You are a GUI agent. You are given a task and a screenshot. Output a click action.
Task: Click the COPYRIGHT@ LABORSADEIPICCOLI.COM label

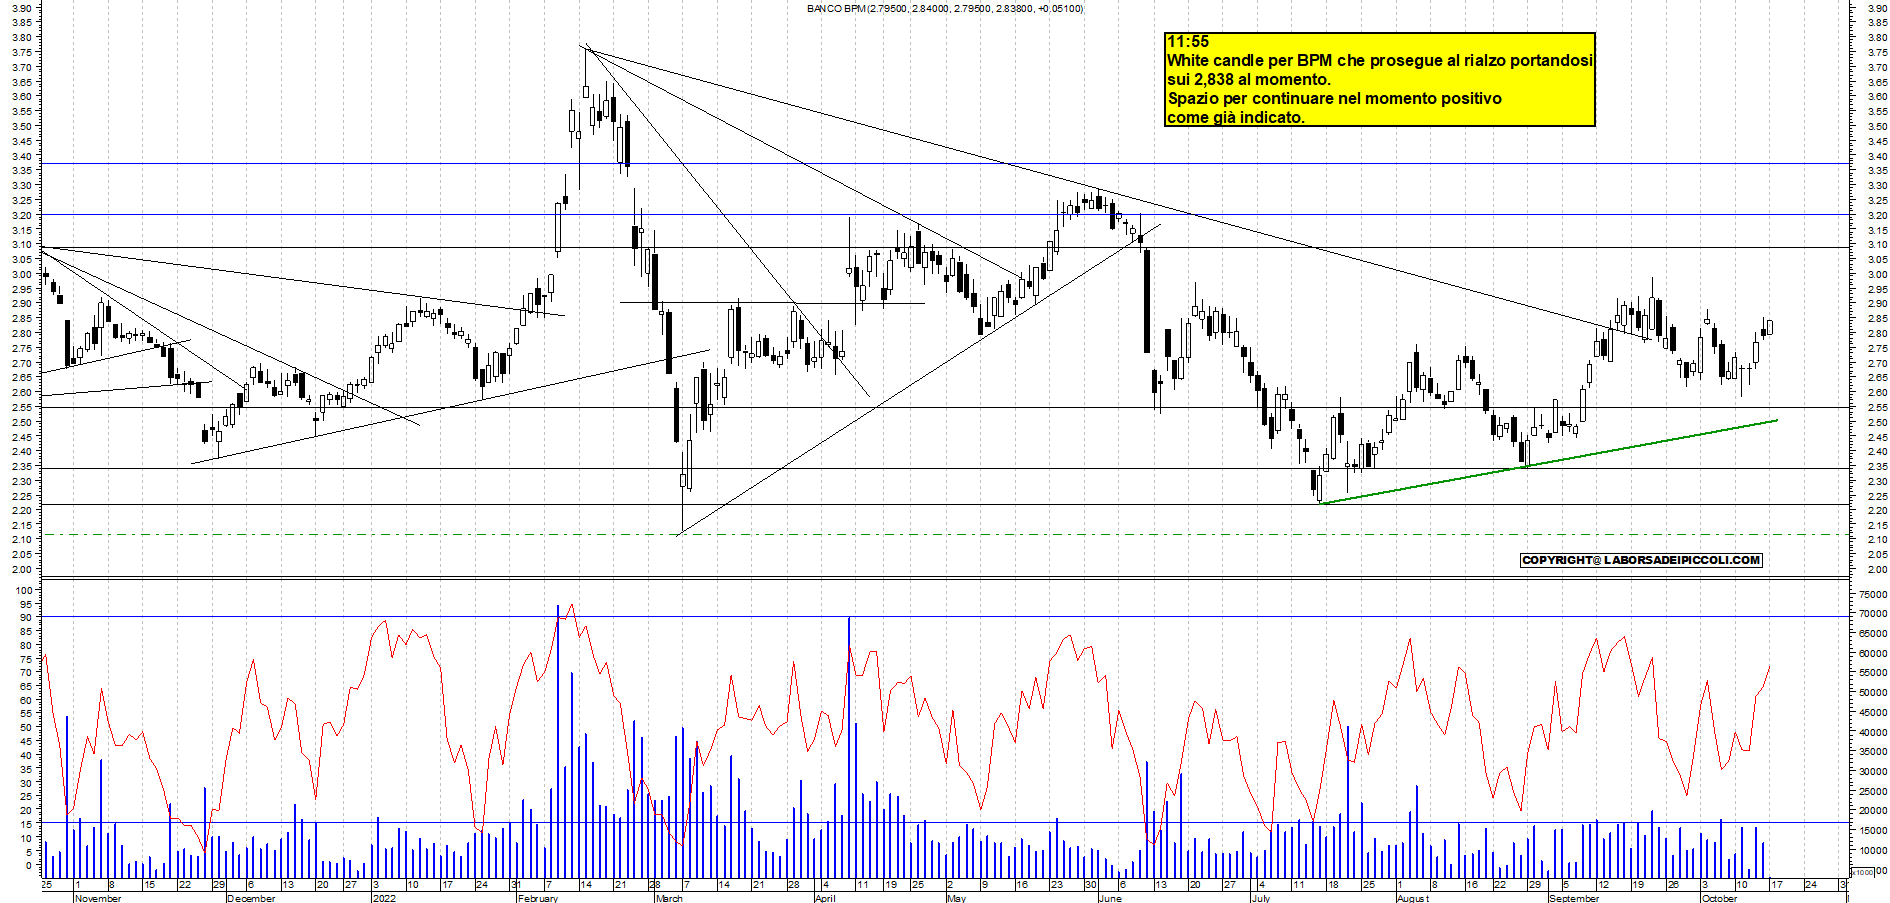click(1641, 560)
